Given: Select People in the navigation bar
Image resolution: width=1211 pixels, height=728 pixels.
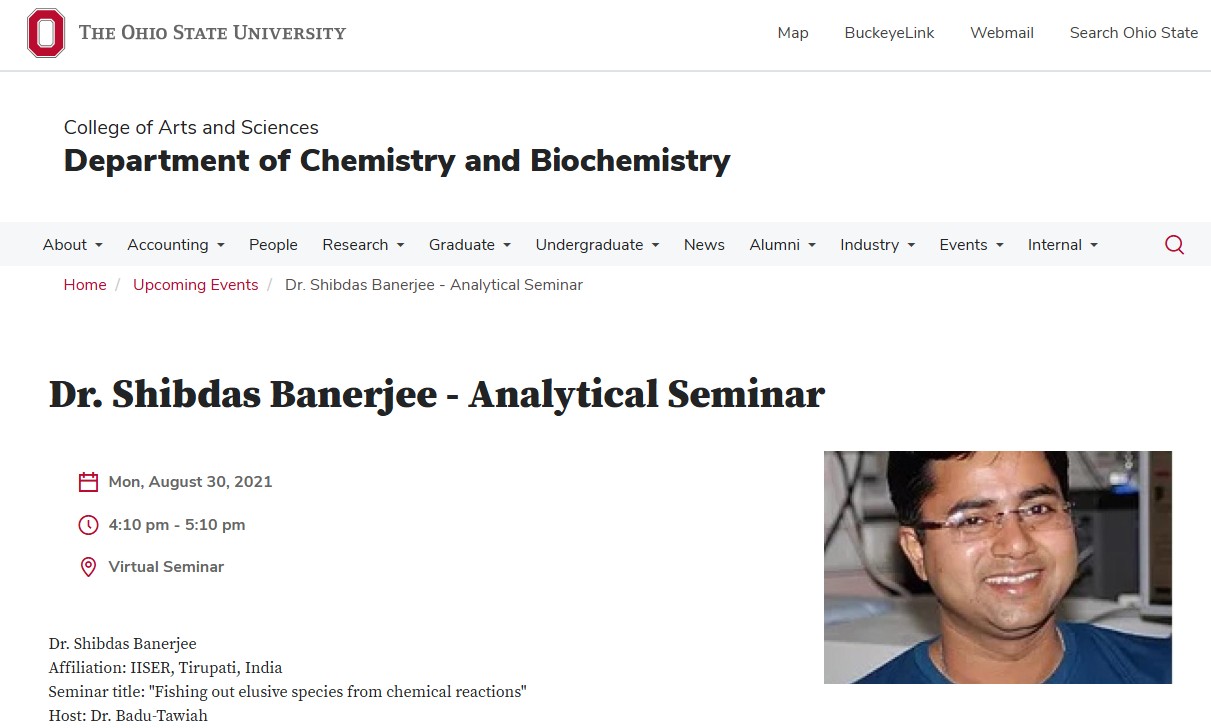Looking at the screenshot, I should tap(273, 245).
